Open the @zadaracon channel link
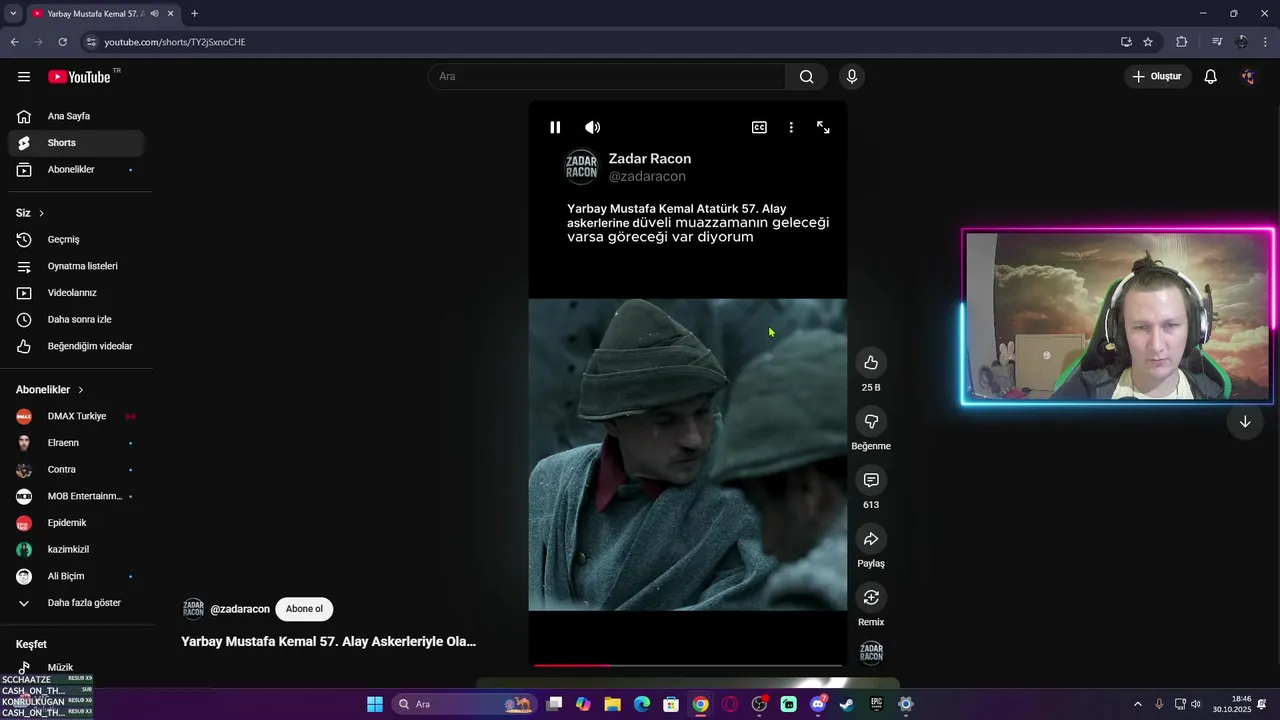 tap(240, 609)
